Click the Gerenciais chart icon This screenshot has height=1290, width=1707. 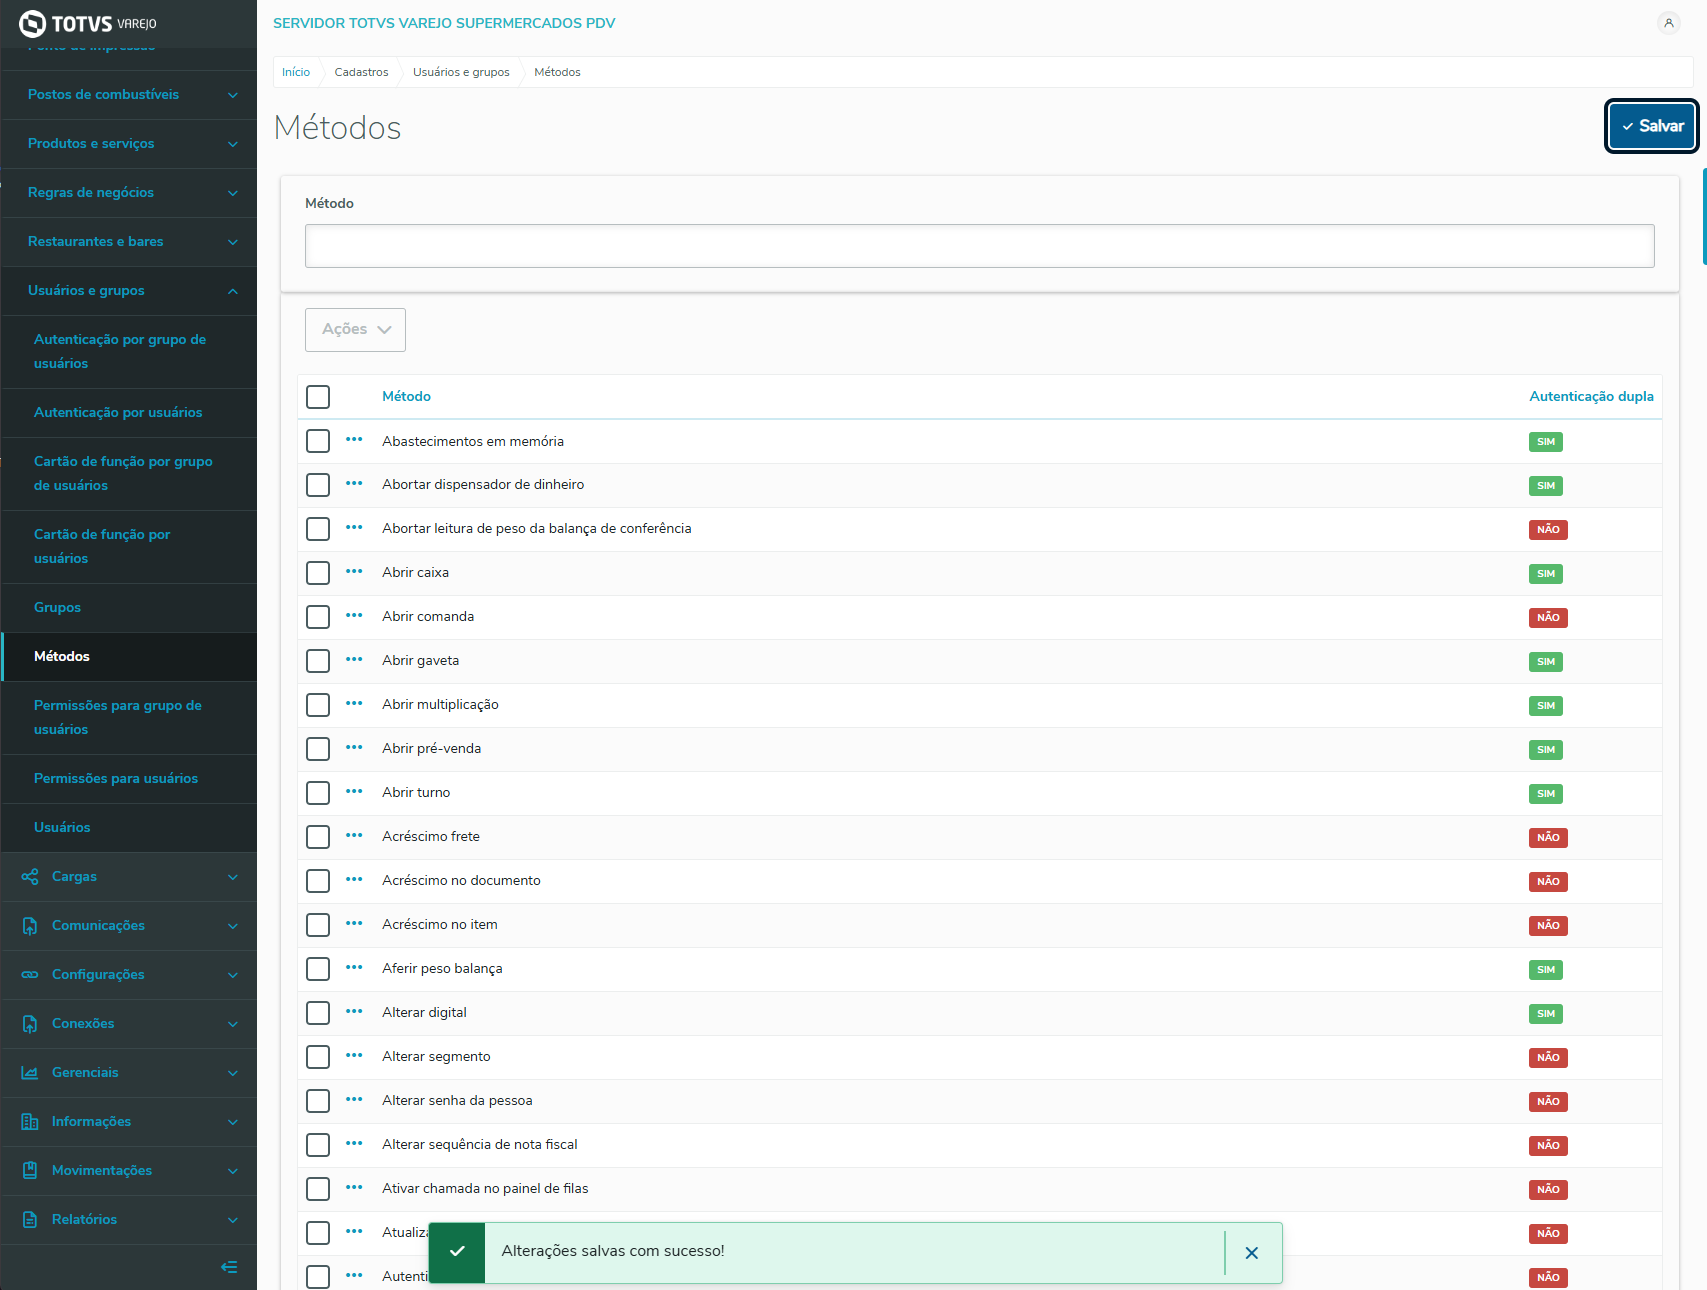(30, 1073)
